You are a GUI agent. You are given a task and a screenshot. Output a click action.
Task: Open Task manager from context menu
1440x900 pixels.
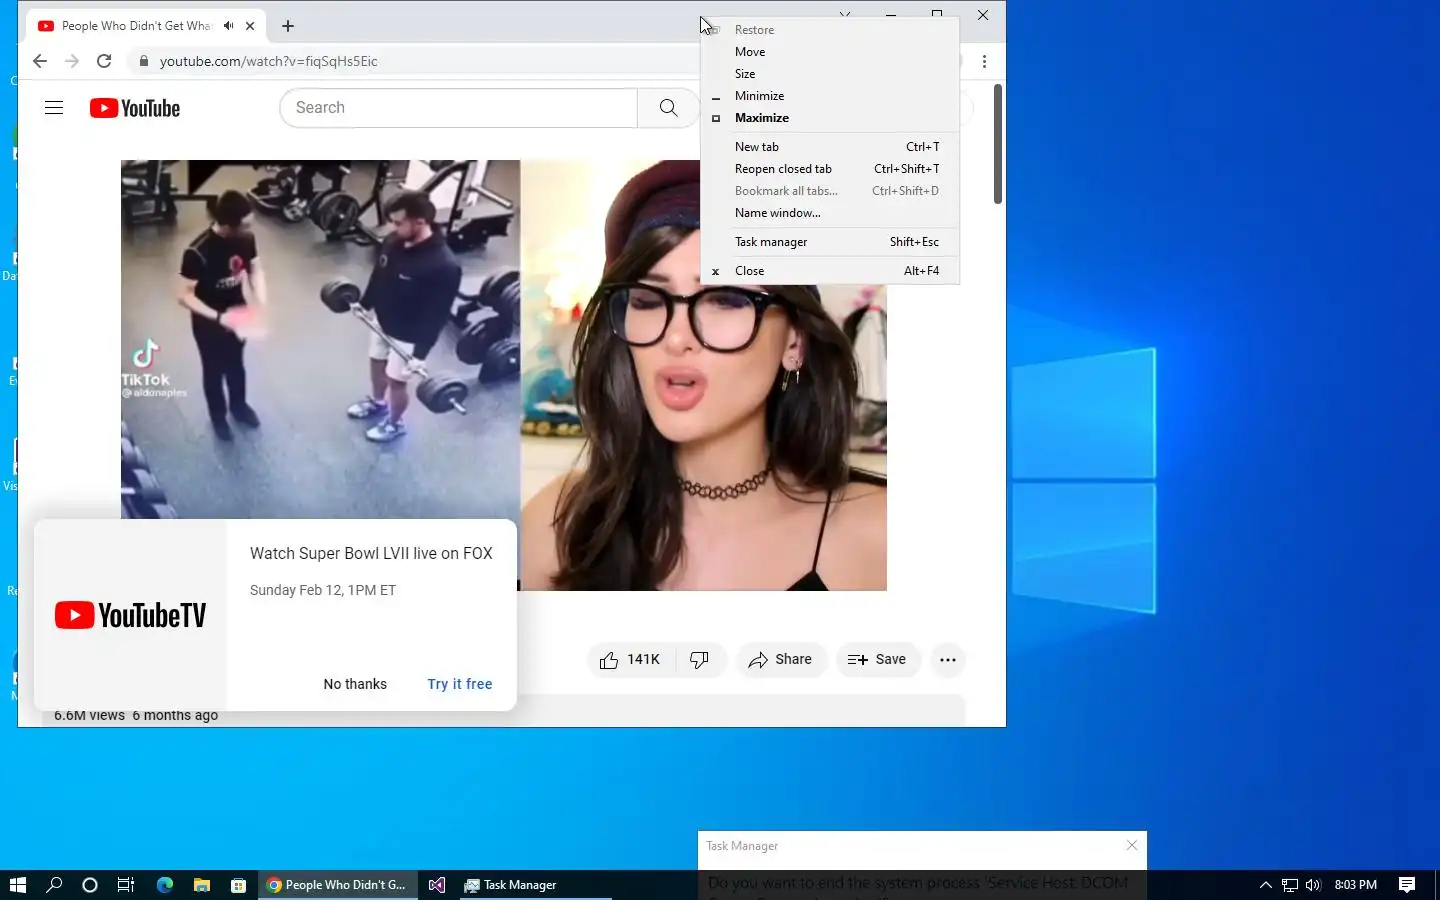(830, 242)
